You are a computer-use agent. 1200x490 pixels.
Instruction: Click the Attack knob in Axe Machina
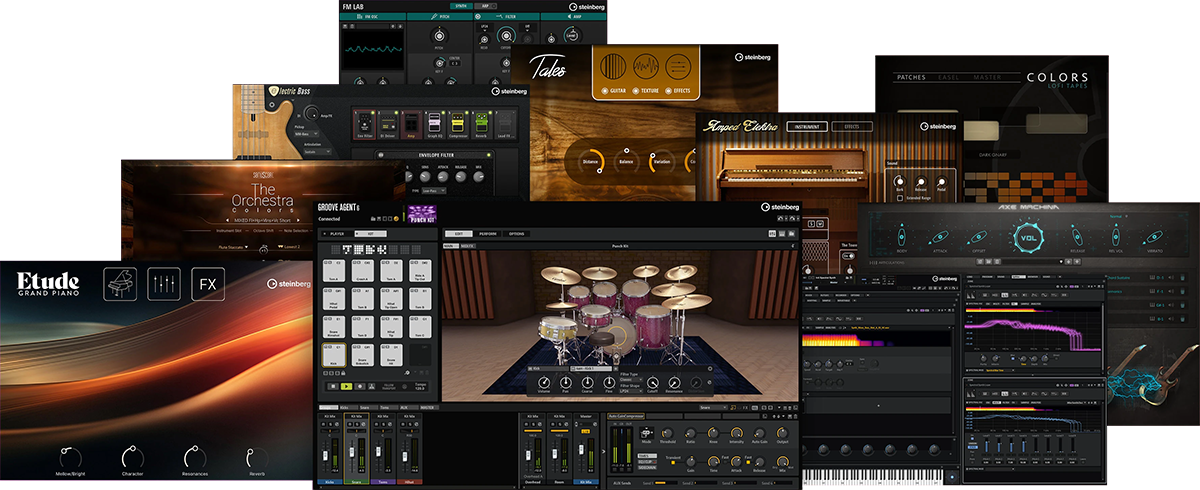tap(939, 239)
